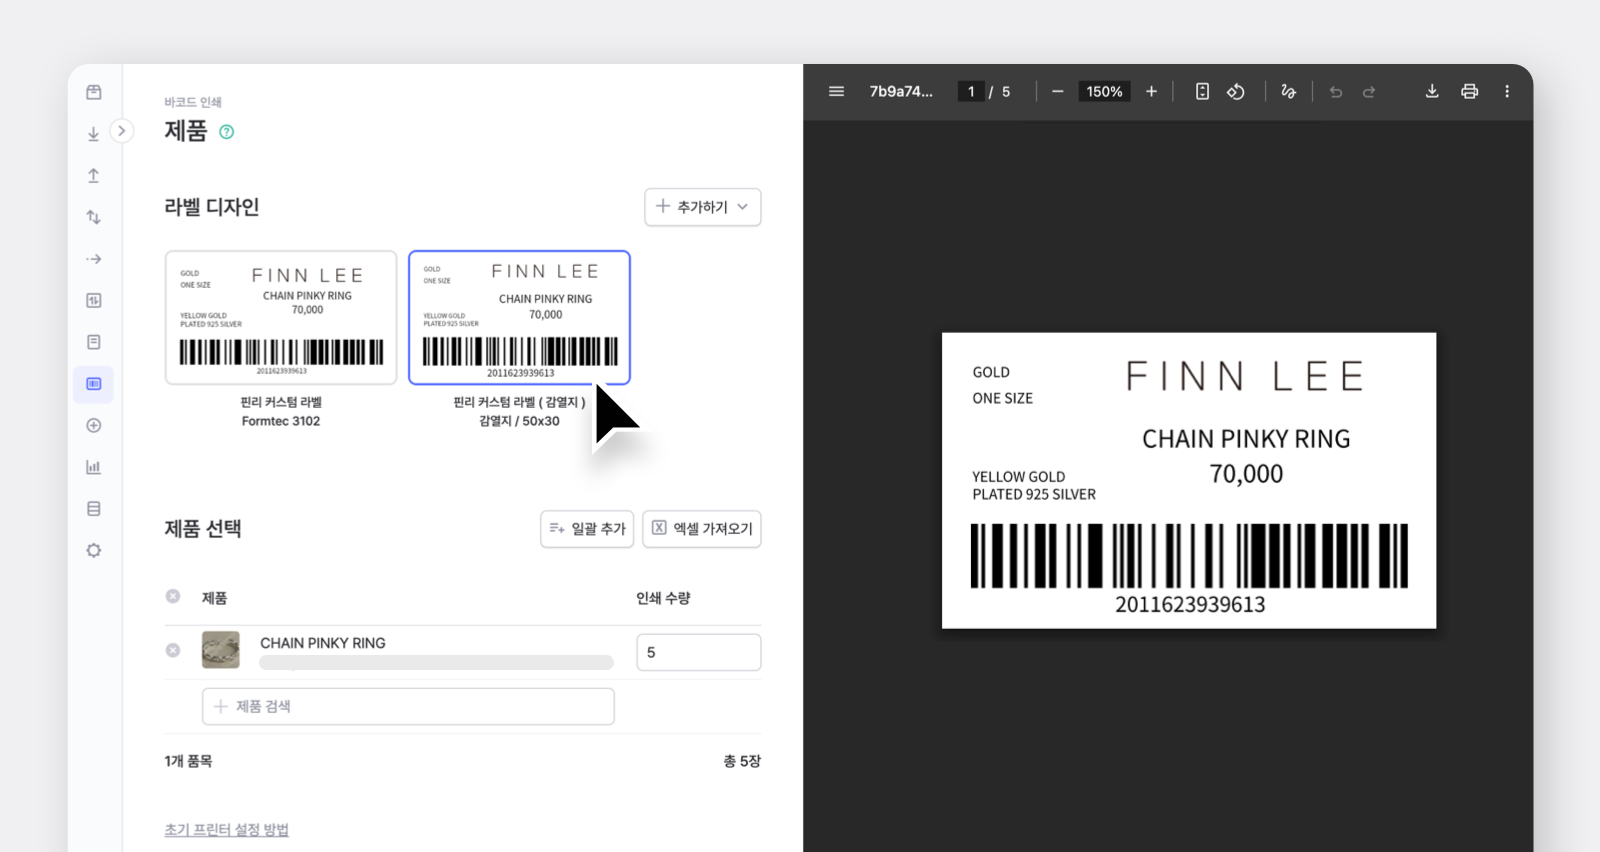Open the PDF more options menu
The height and width of the screenshot is (852, 1600).
coord(1506,91)
